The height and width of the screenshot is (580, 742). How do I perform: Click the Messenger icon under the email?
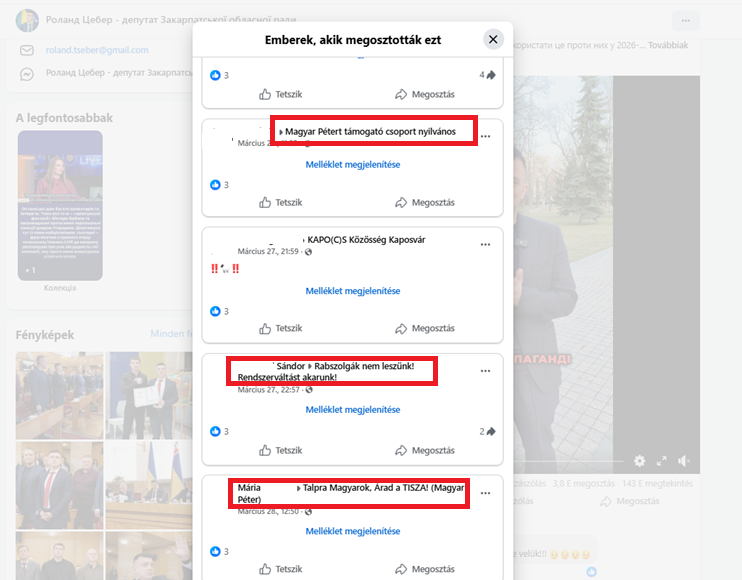tap(28, 74)
